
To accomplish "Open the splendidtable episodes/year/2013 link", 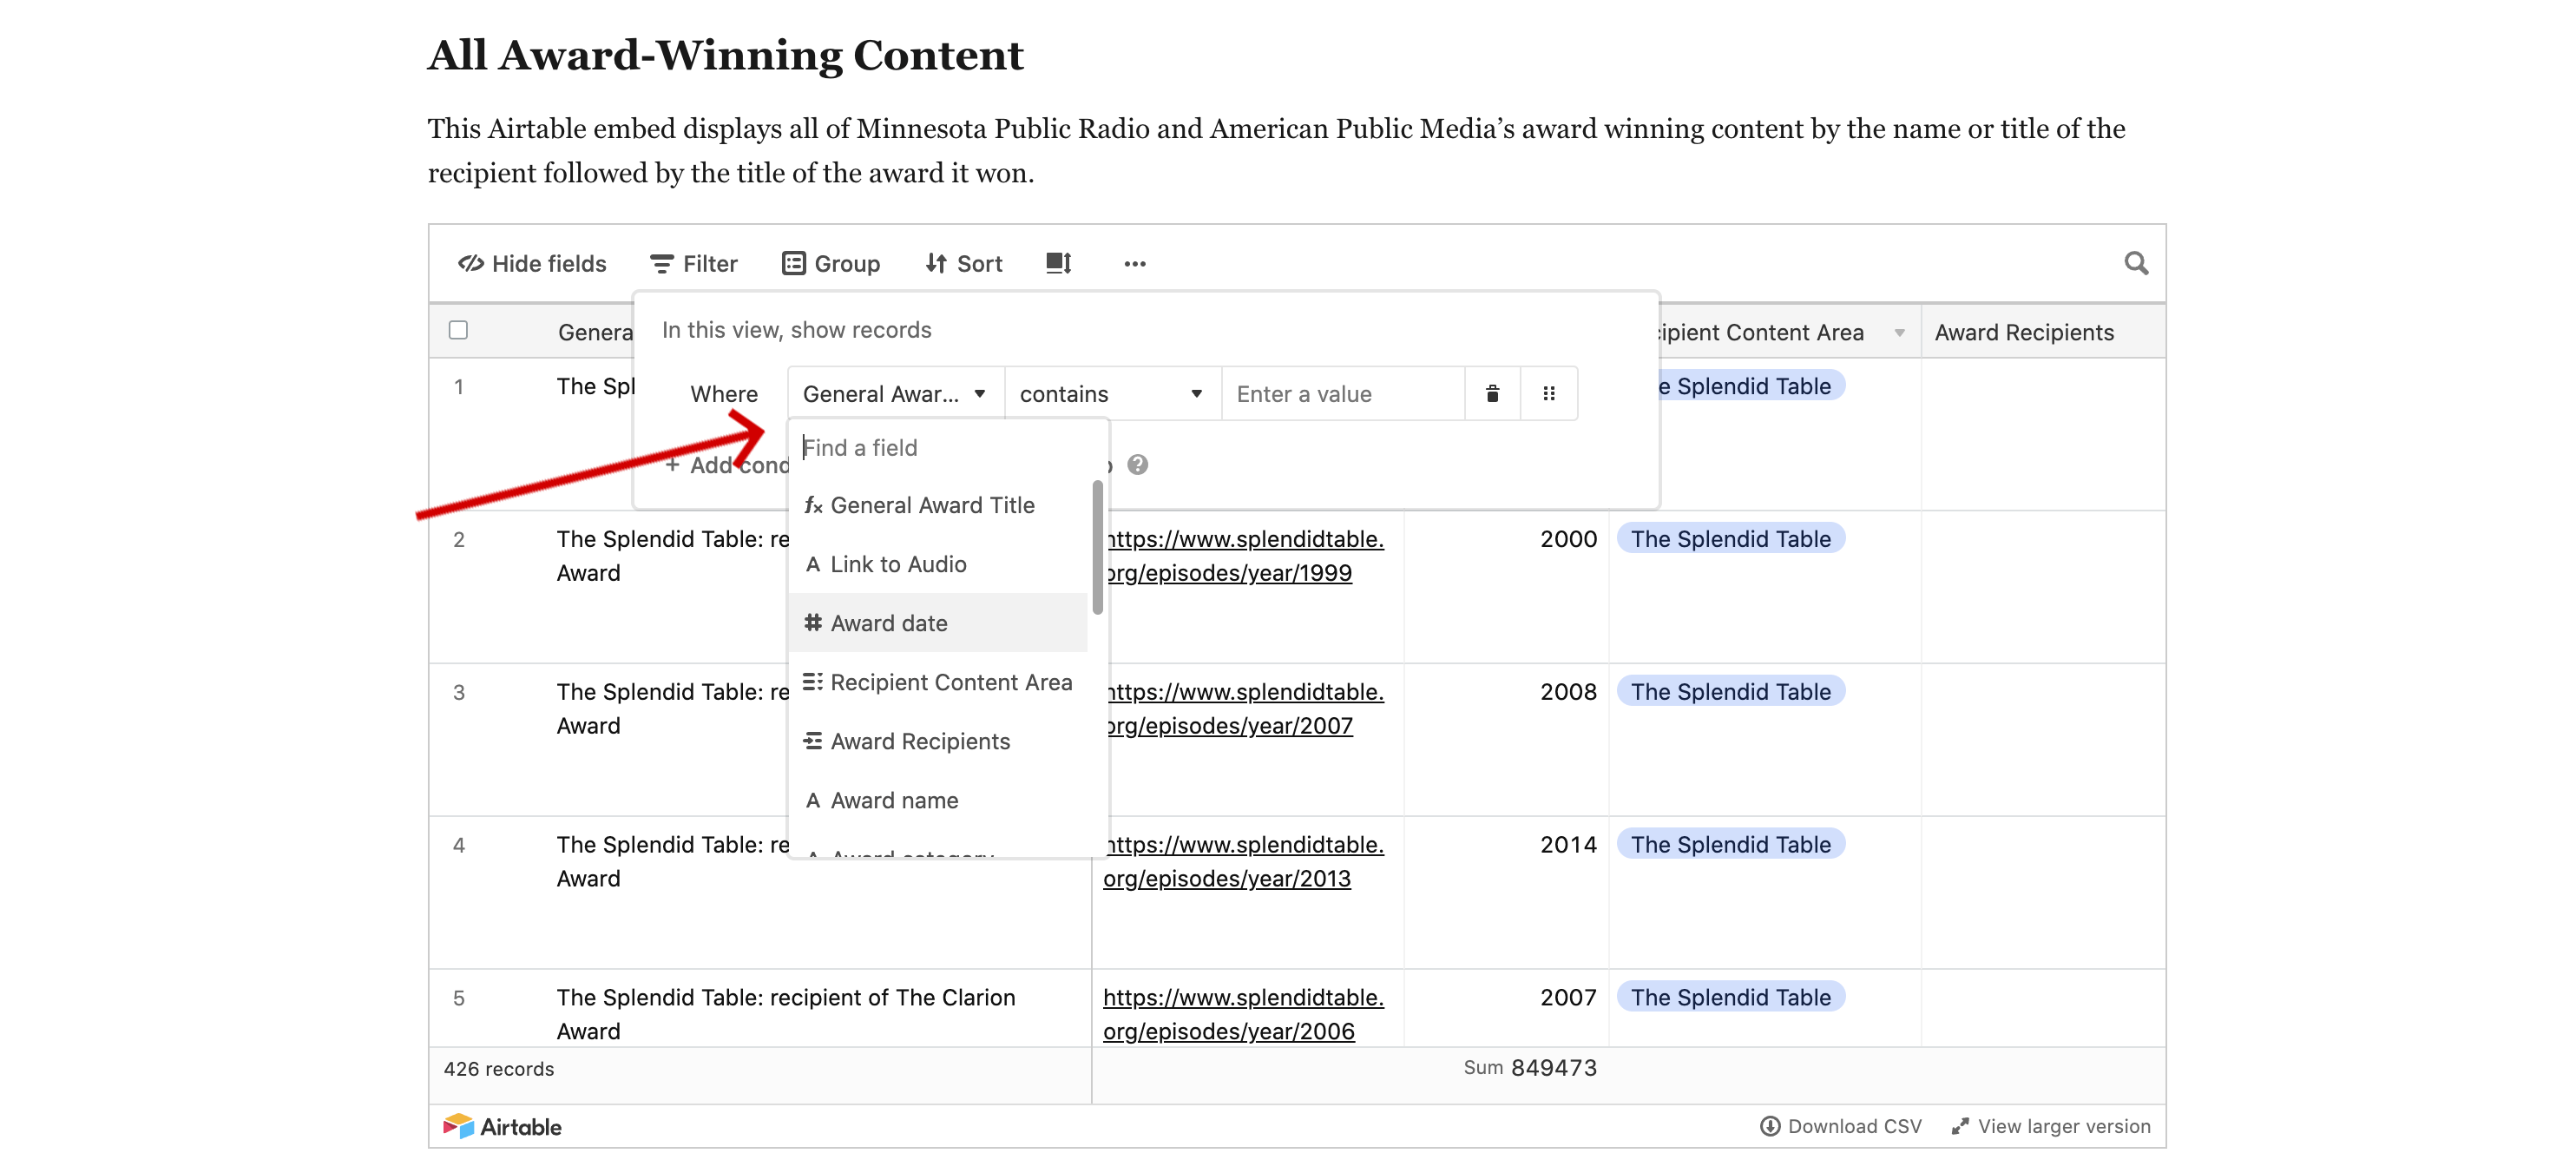I will [1243, 862].
